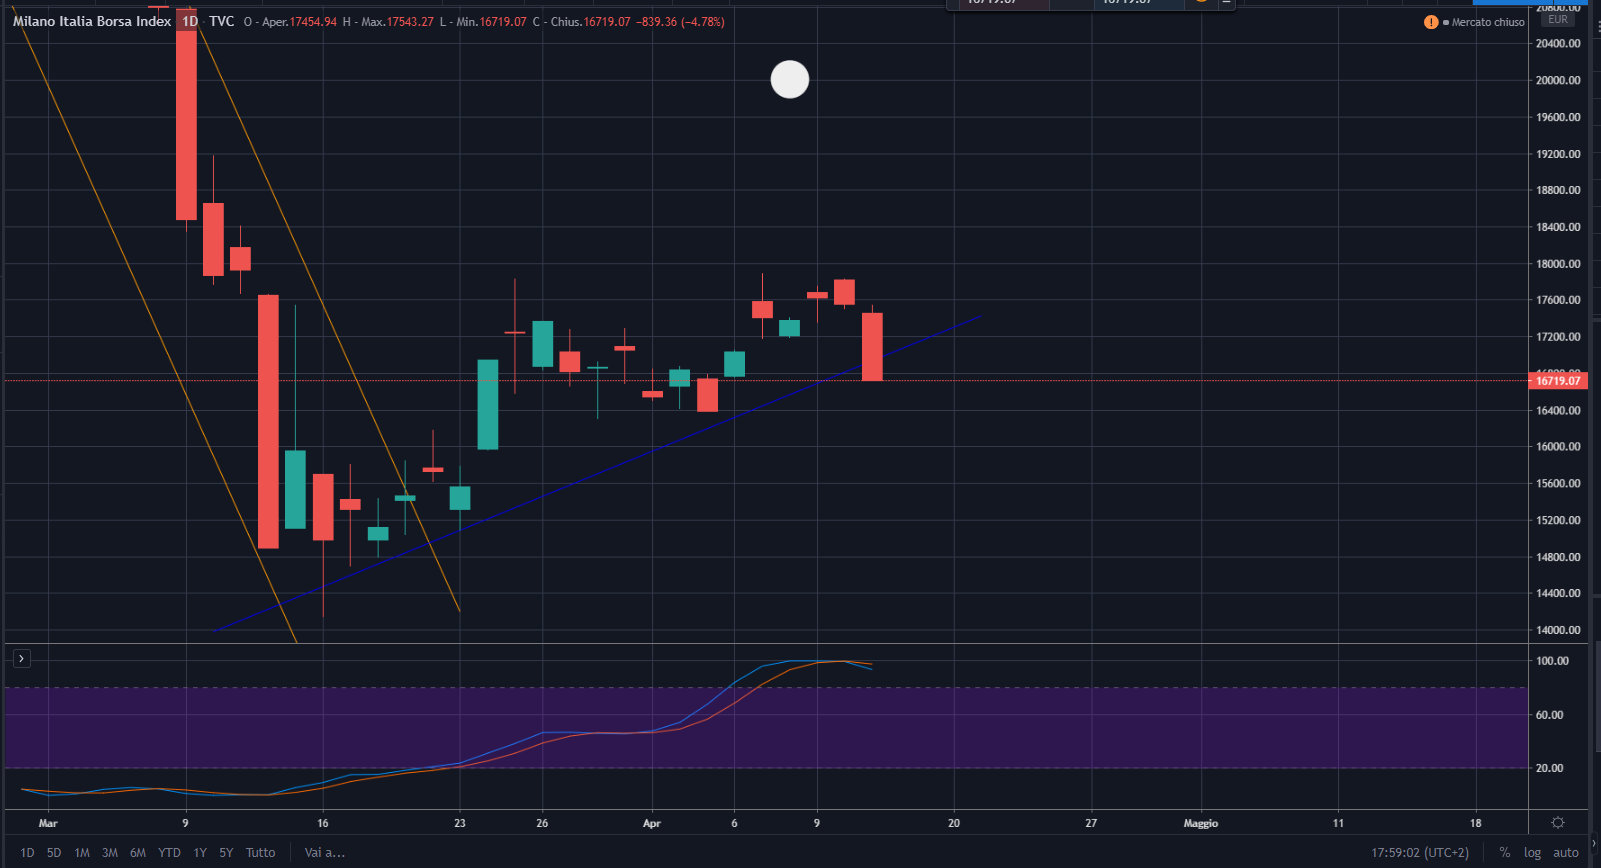The width and height of the screenshot is (1601, 868).
Task: Select the 5Y date range
Action: [226, 853]
